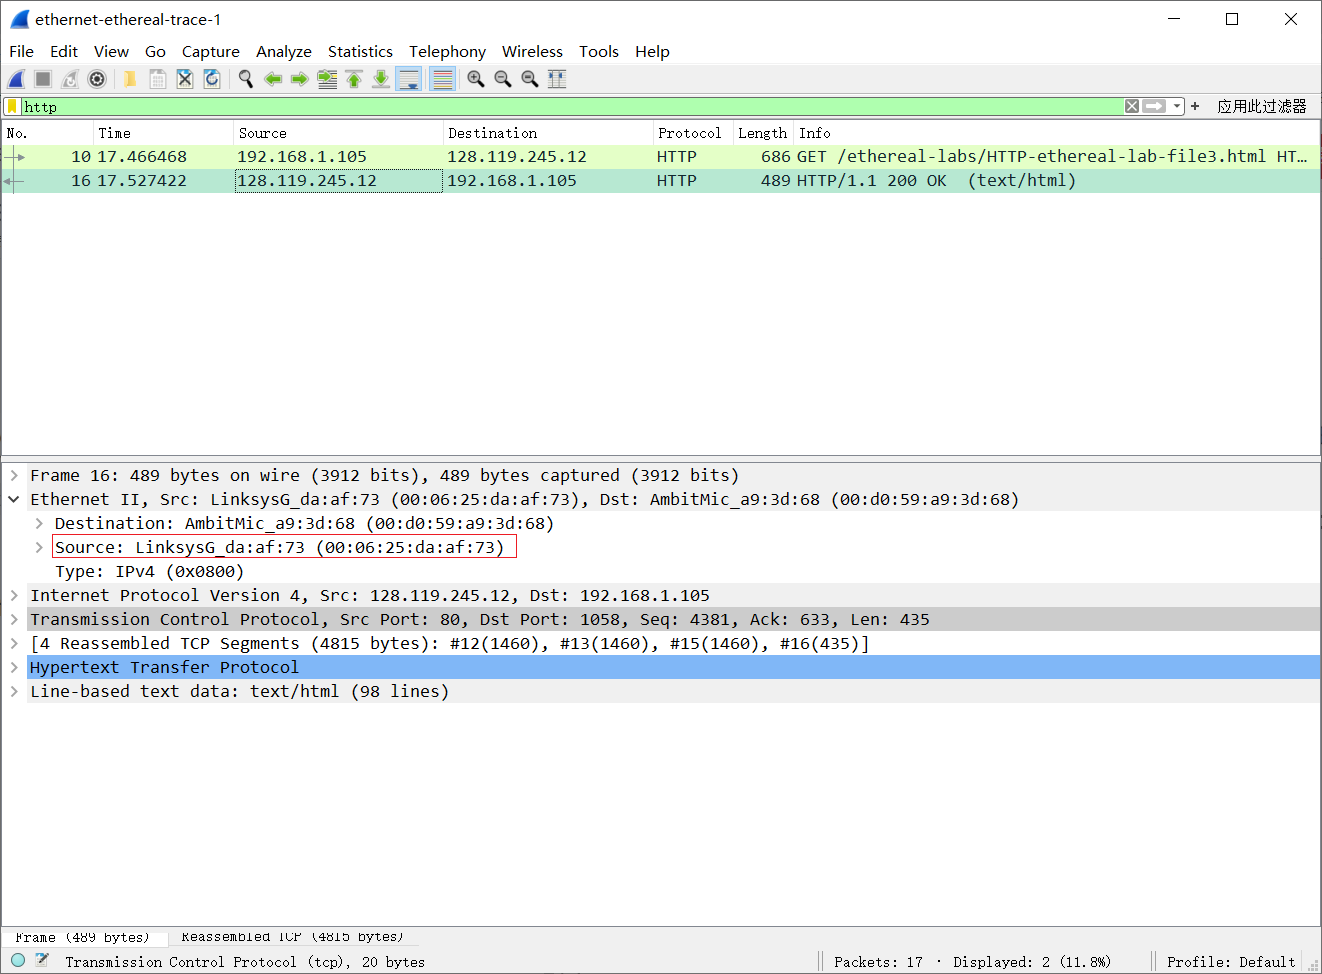Add a filter button with plus icon
This screenshot has width=1322, height=974.
[x=1195, y=106]
